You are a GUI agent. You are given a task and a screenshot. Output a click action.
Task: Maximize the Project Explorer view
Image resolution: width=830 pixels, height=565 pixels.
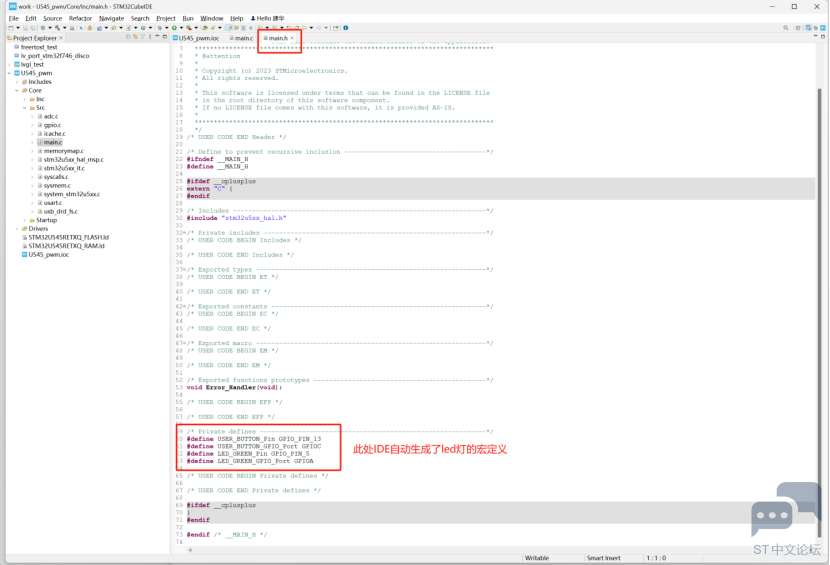(x=165, y=37)
